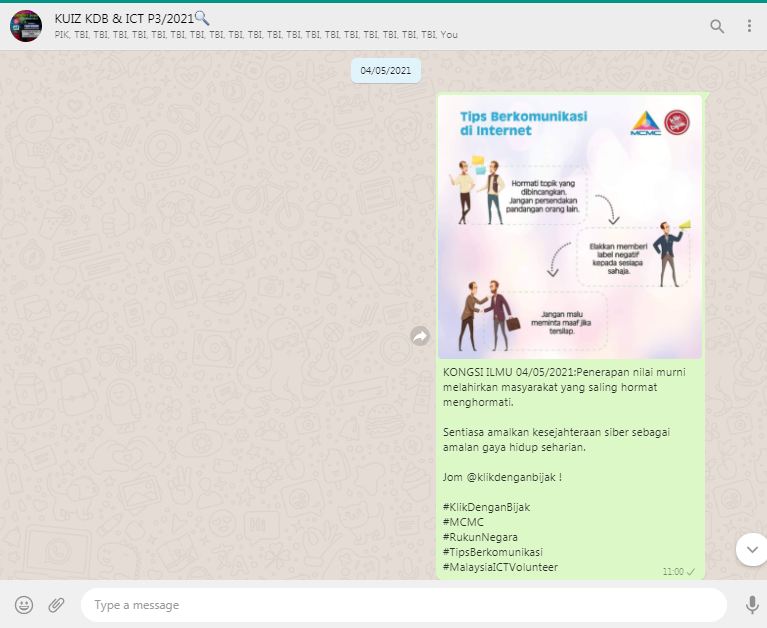Open the three-dot chat menu
The image size is (767, 628).
[749, 26]
